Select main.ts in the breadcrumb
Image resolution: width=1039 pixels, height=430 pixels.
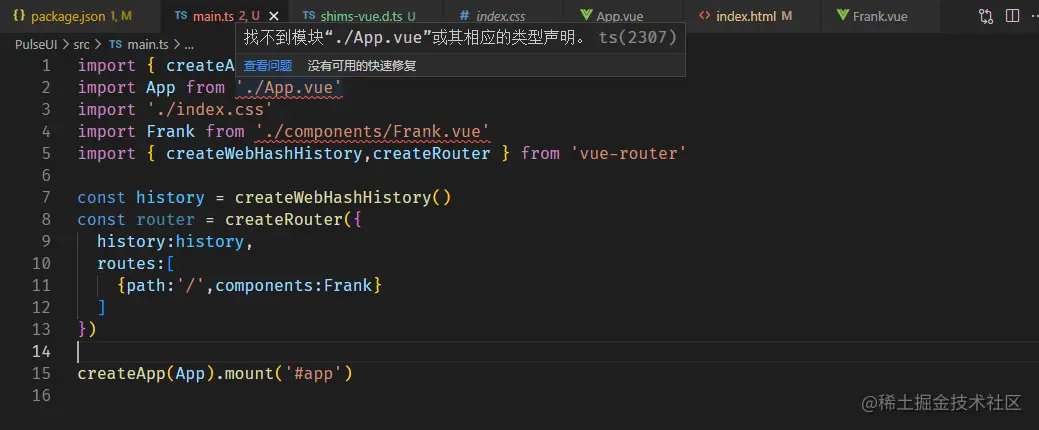coord(148,44)
